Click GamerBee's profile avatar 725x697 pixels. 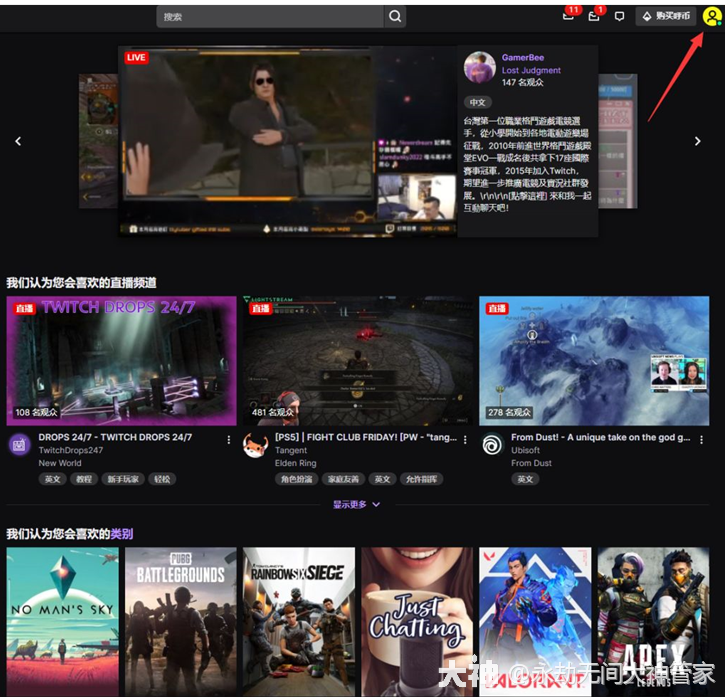coord(479,68)
